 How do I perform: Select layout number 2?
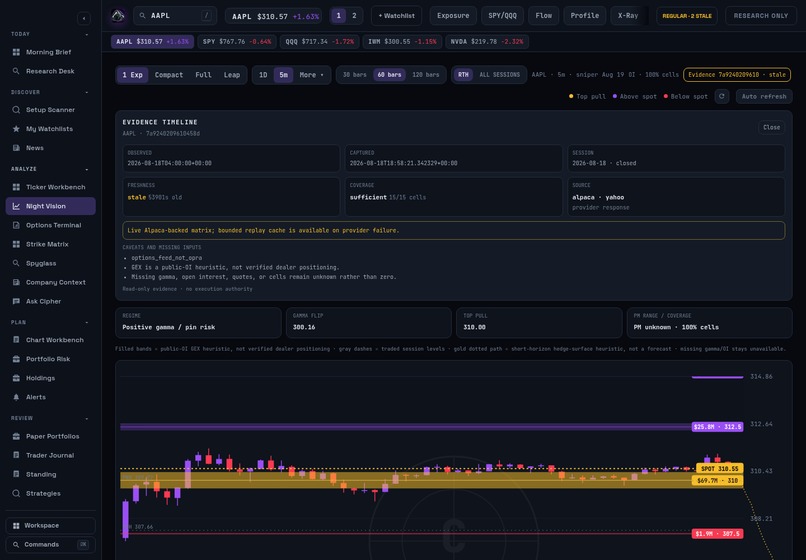point(354,16)
